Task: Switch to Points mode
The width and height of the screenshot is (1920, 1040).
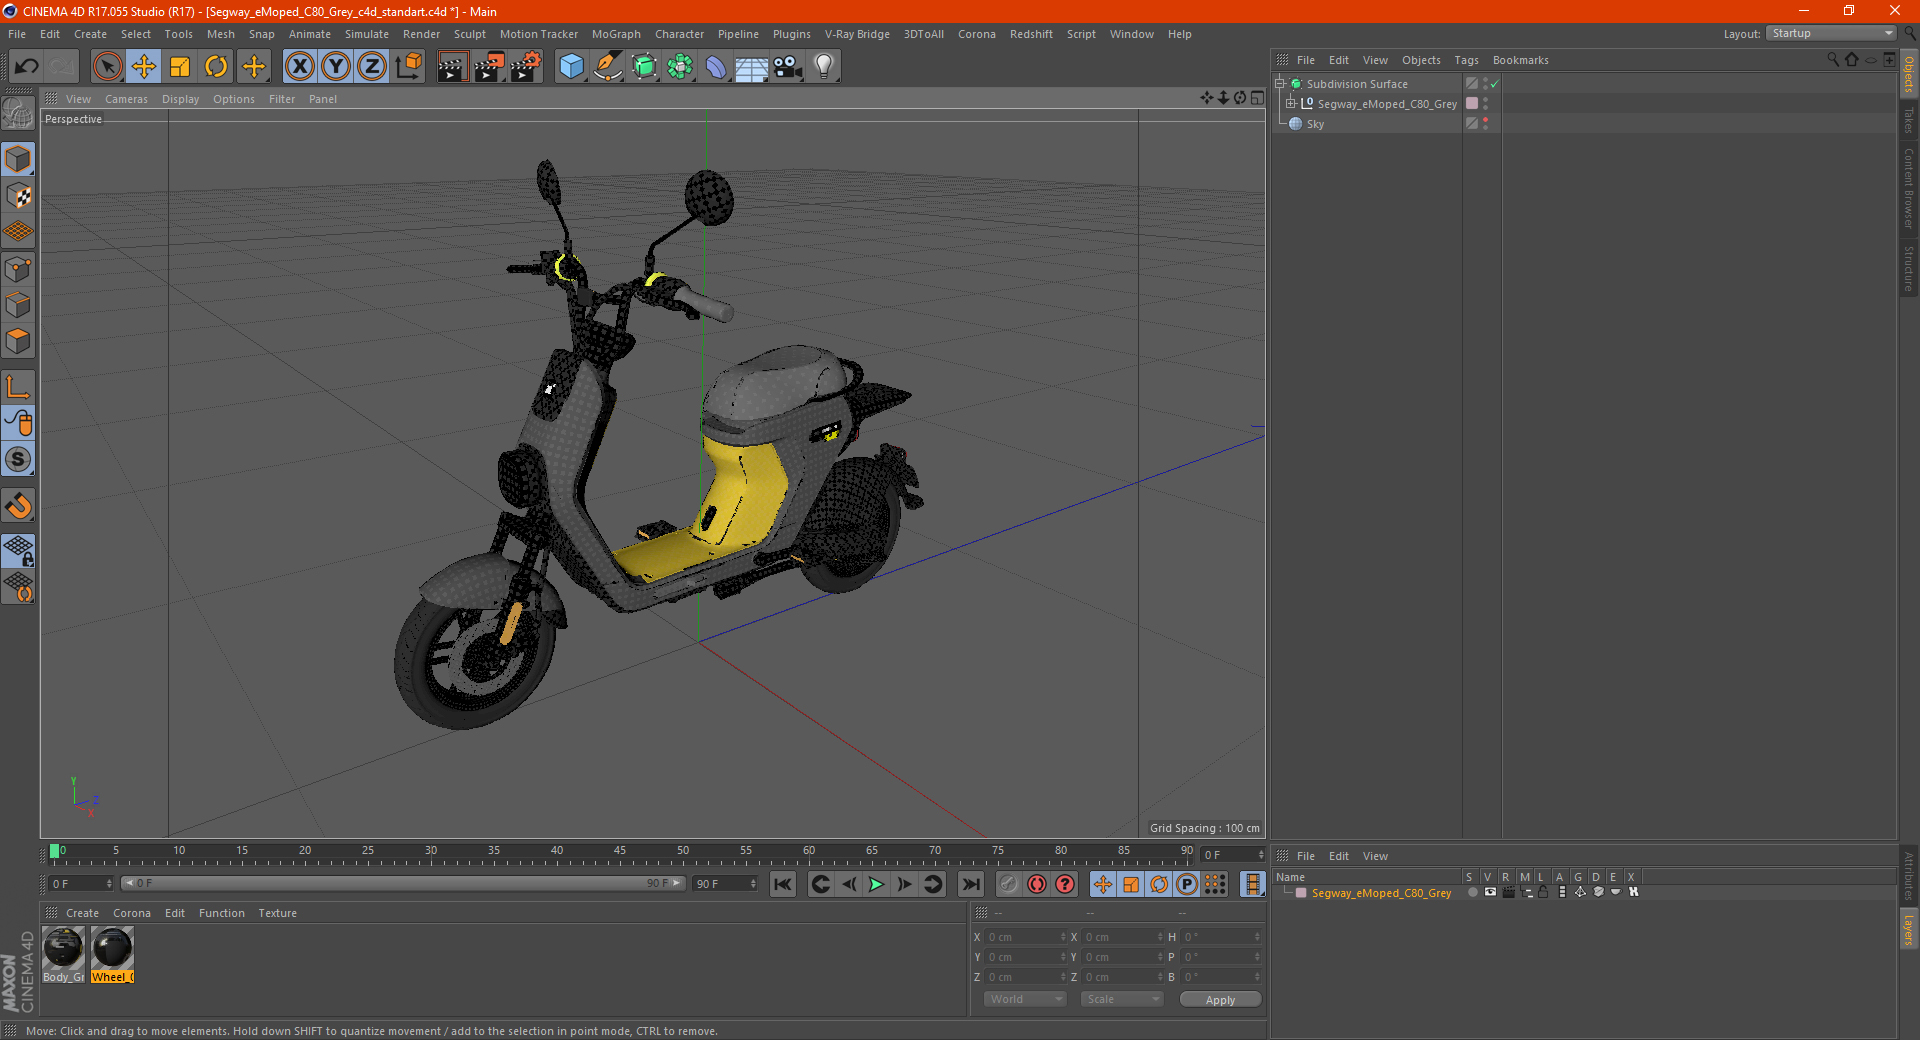Action: pyautogui.click(x=18, y=269)
